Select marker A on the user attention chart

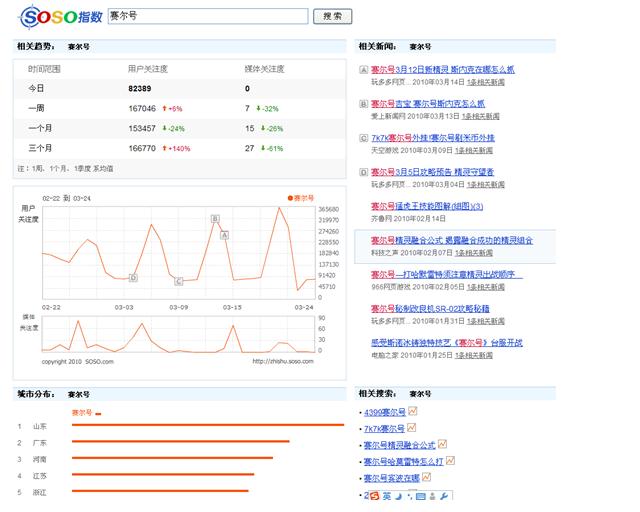click(x=224, y=235)
